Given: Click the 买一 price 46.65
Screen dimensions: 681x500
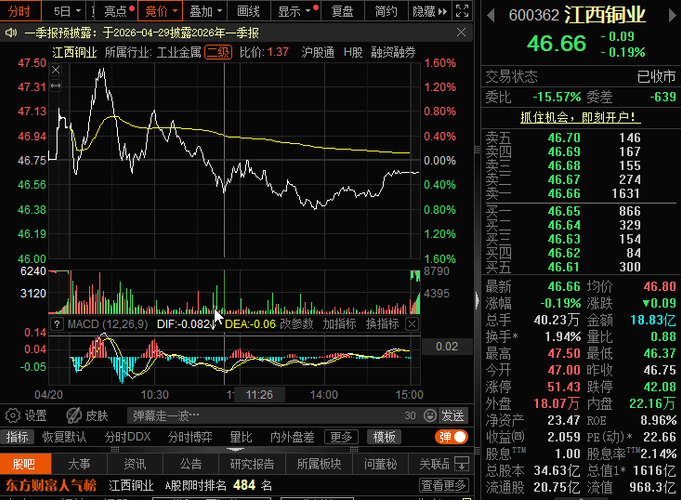Looking at the screenshot, I should [564, 211].
